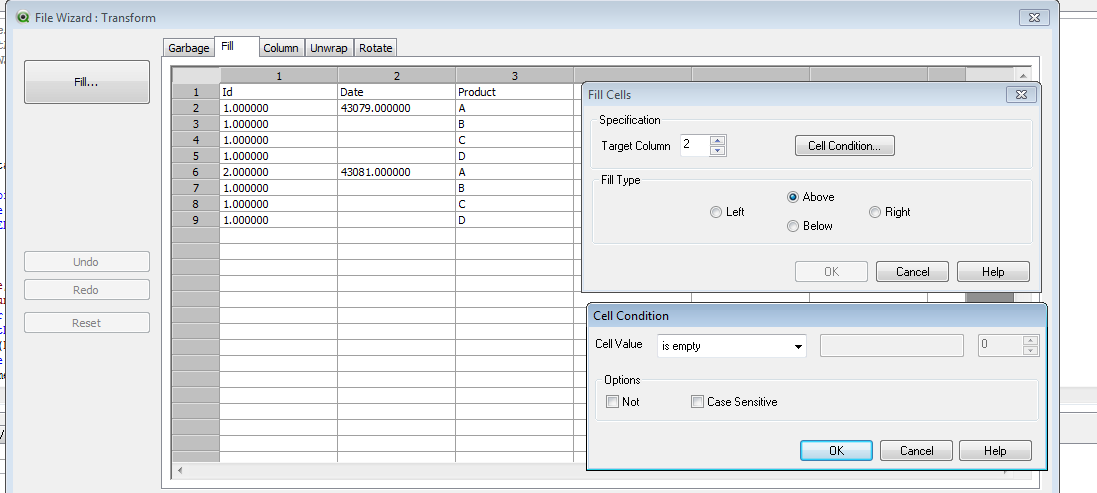Open the Cell Condition... dialog button
1097x493 pixels.
point(844,146)
